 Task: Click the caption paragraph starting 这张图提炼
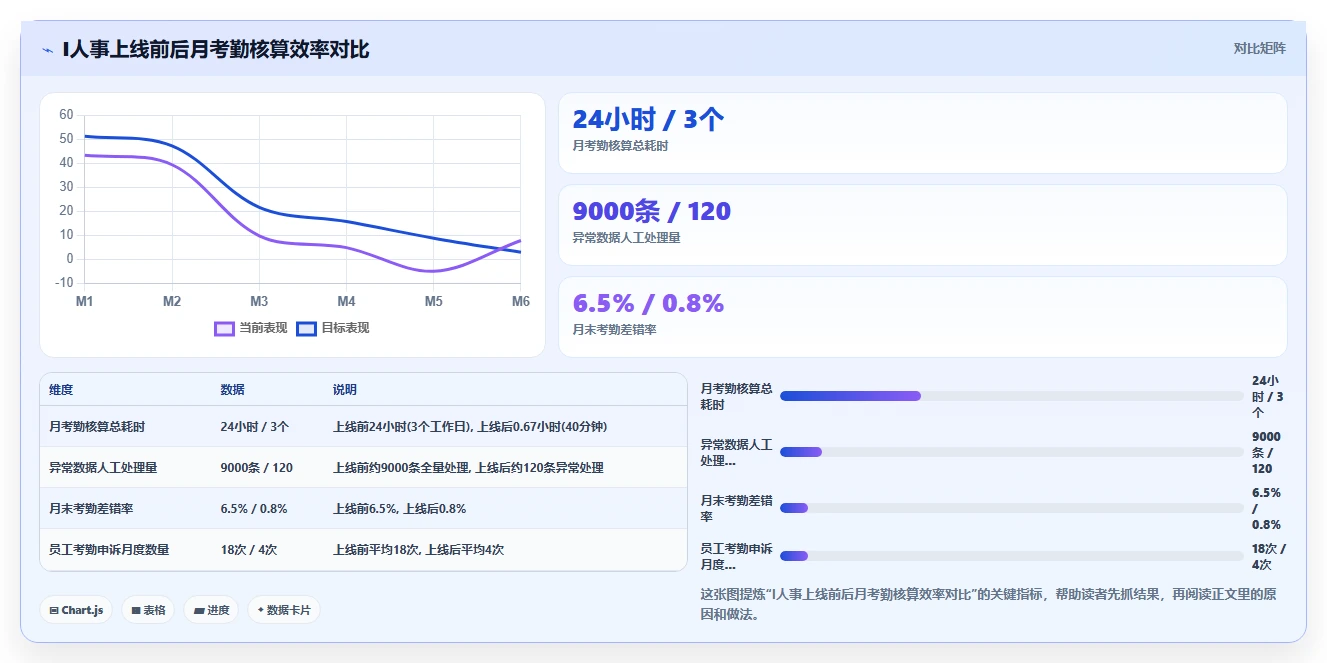pyautogui.click(x=988, y=605)
